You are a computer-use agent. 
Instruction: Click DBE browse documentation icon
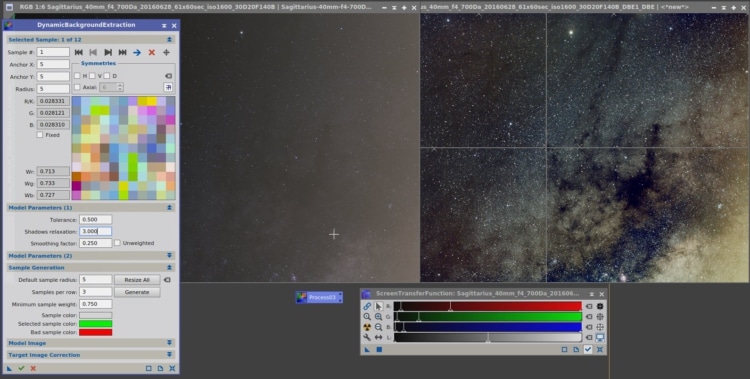tap(160, 368)
